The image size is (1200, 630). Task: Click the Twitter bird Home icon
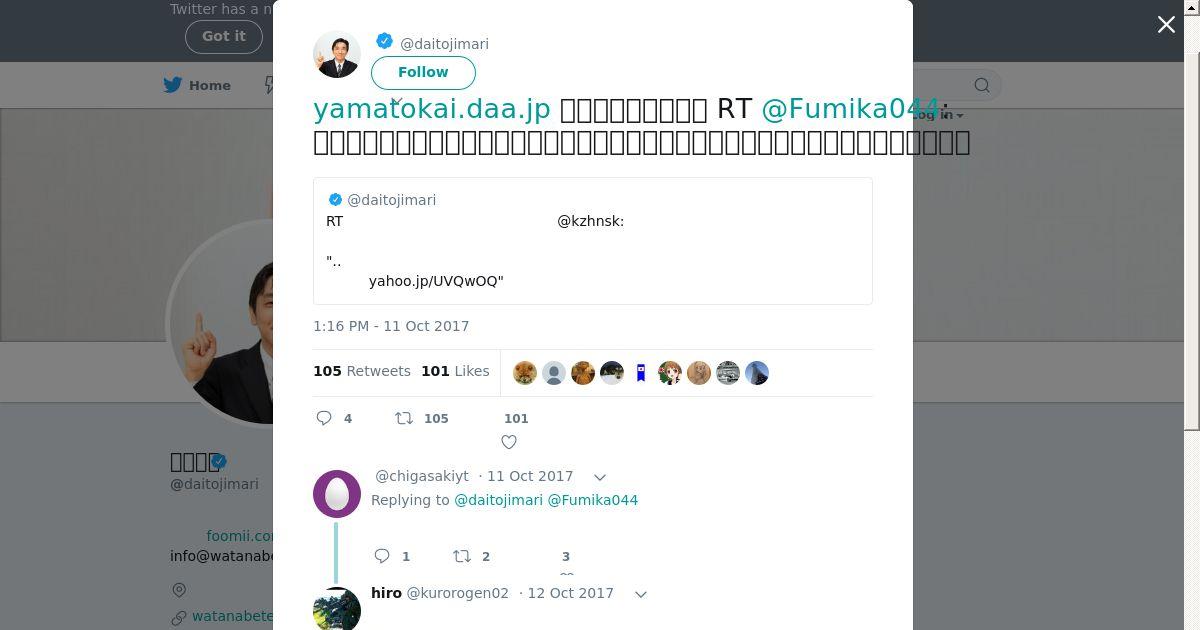pos(173,85)
